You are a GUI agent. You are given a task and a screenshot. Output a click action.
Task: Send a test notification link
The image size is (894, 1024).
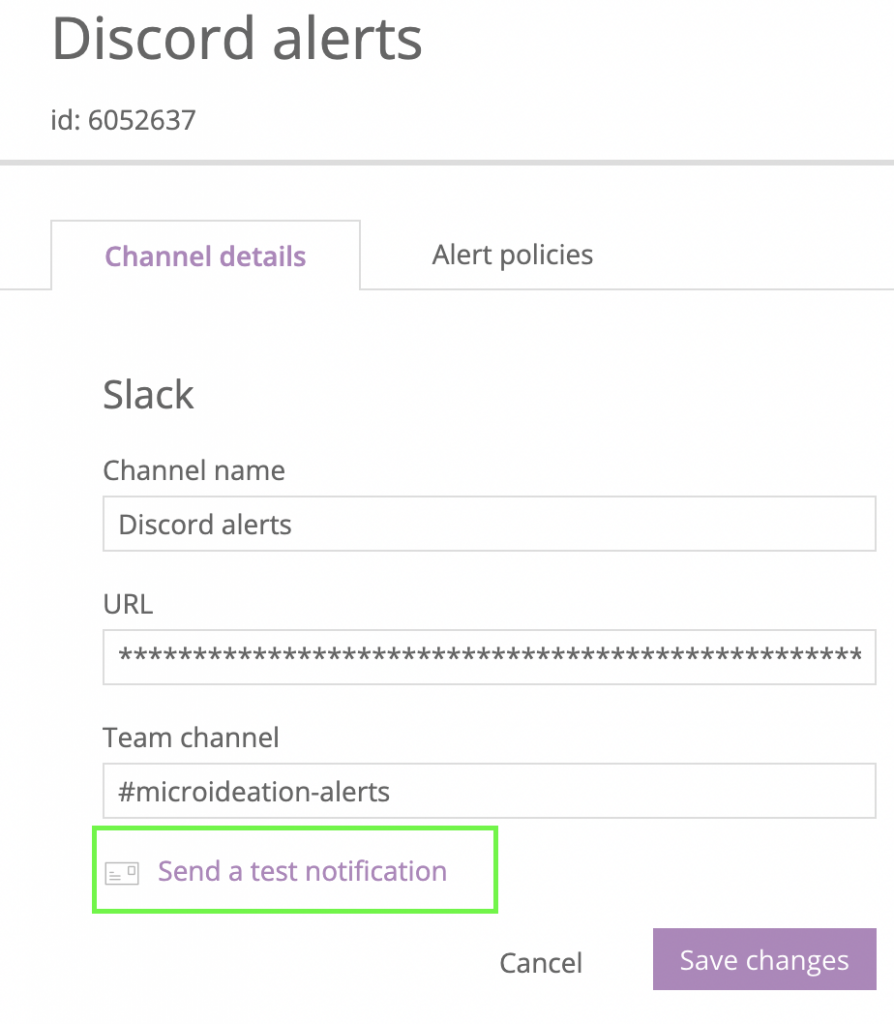click(302, 871)
